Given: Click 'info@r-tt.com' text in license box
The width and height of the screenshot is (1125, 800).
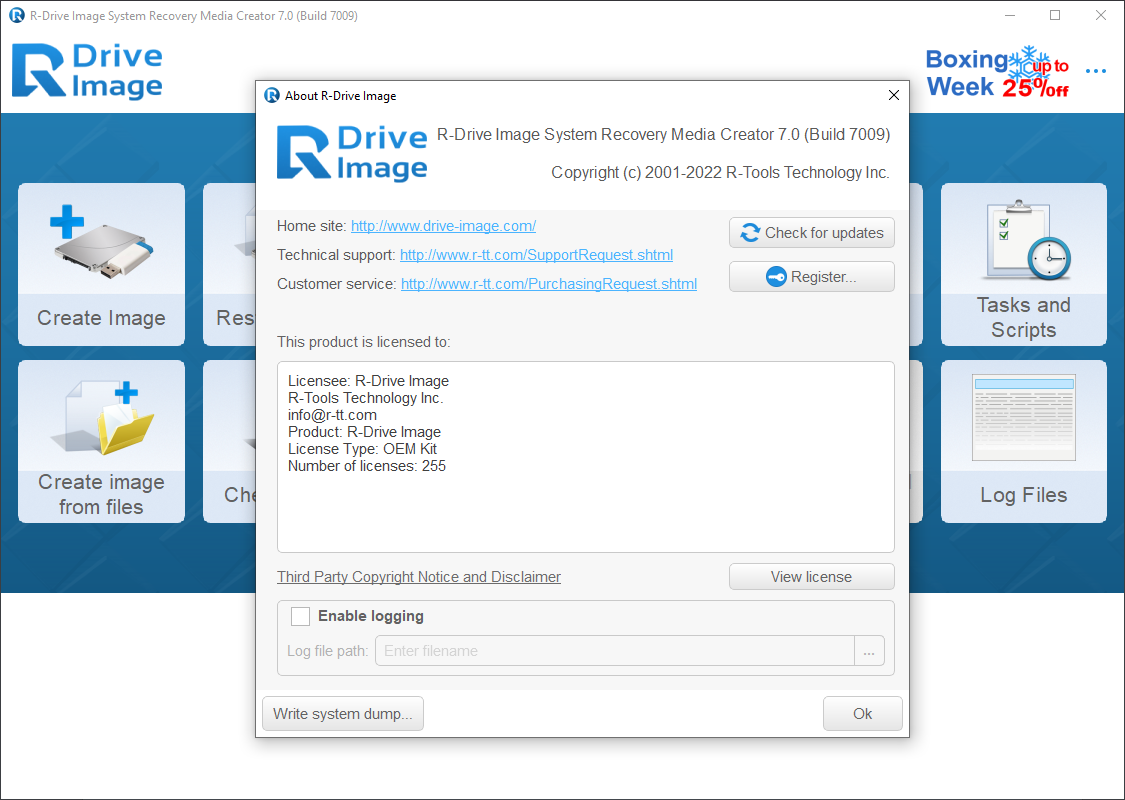Looking at the screenshot, I should pyautogui.click(x=332, y=415).
